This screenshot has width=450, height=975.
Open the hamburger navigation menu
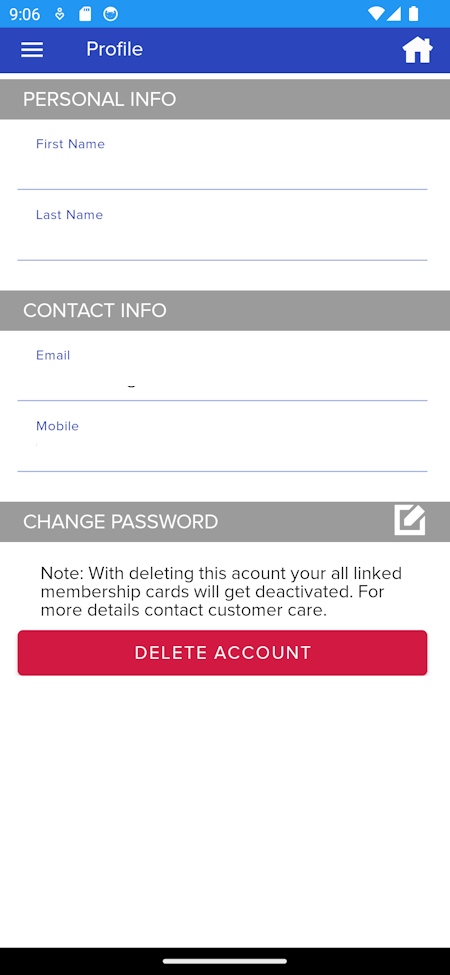coord(32,50)
